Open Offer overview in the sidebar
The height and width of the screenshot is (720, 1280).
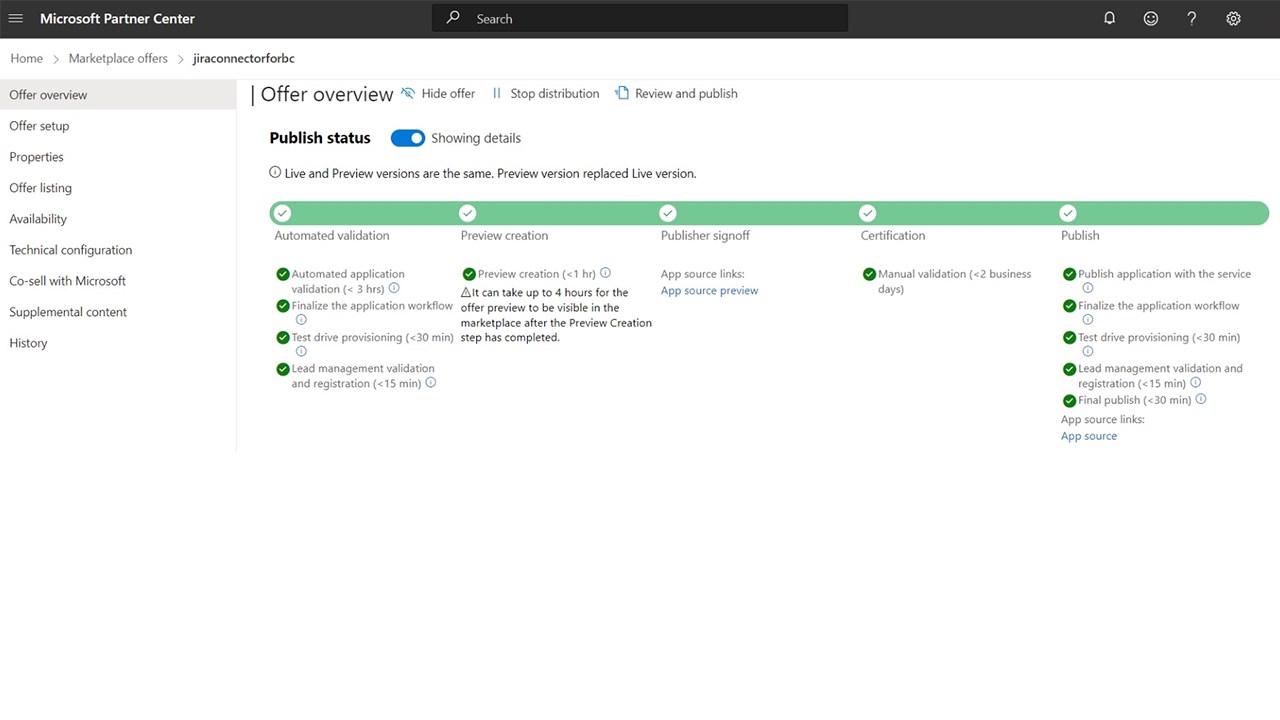coord(118,95)
